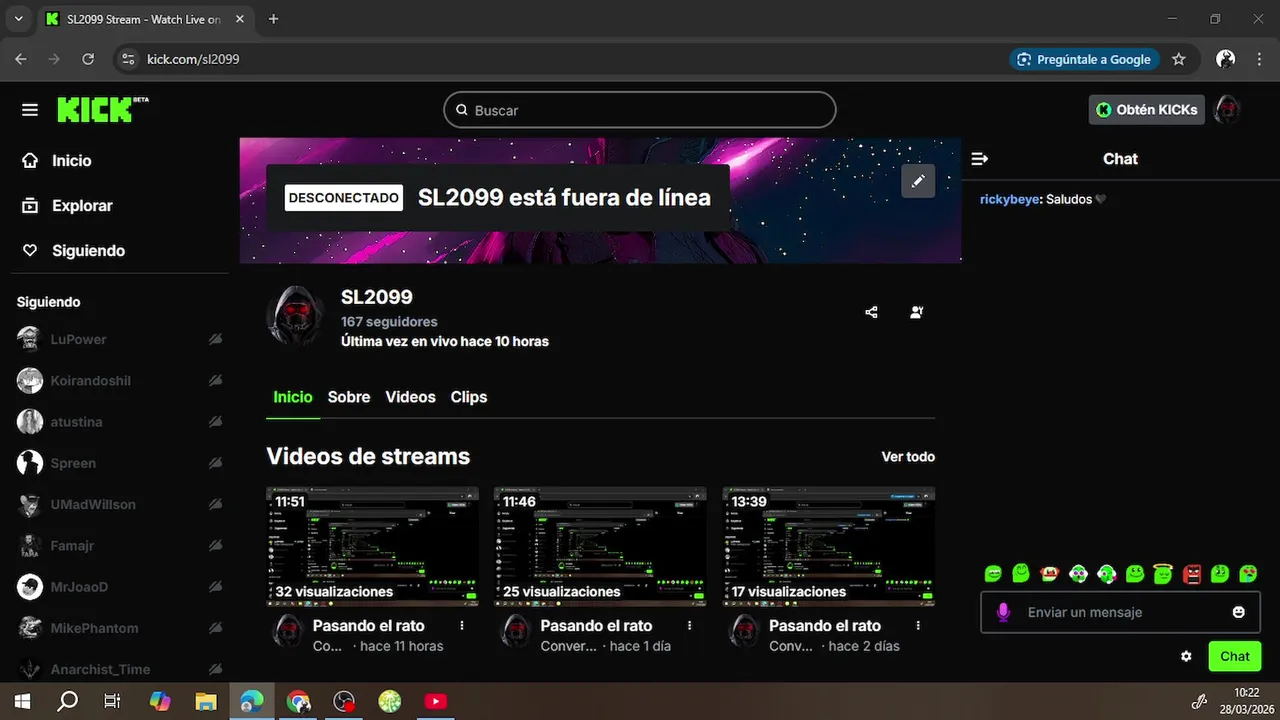Open options for 1 día video
This screenshot has width=1280, height=720.
click(690, 626)
